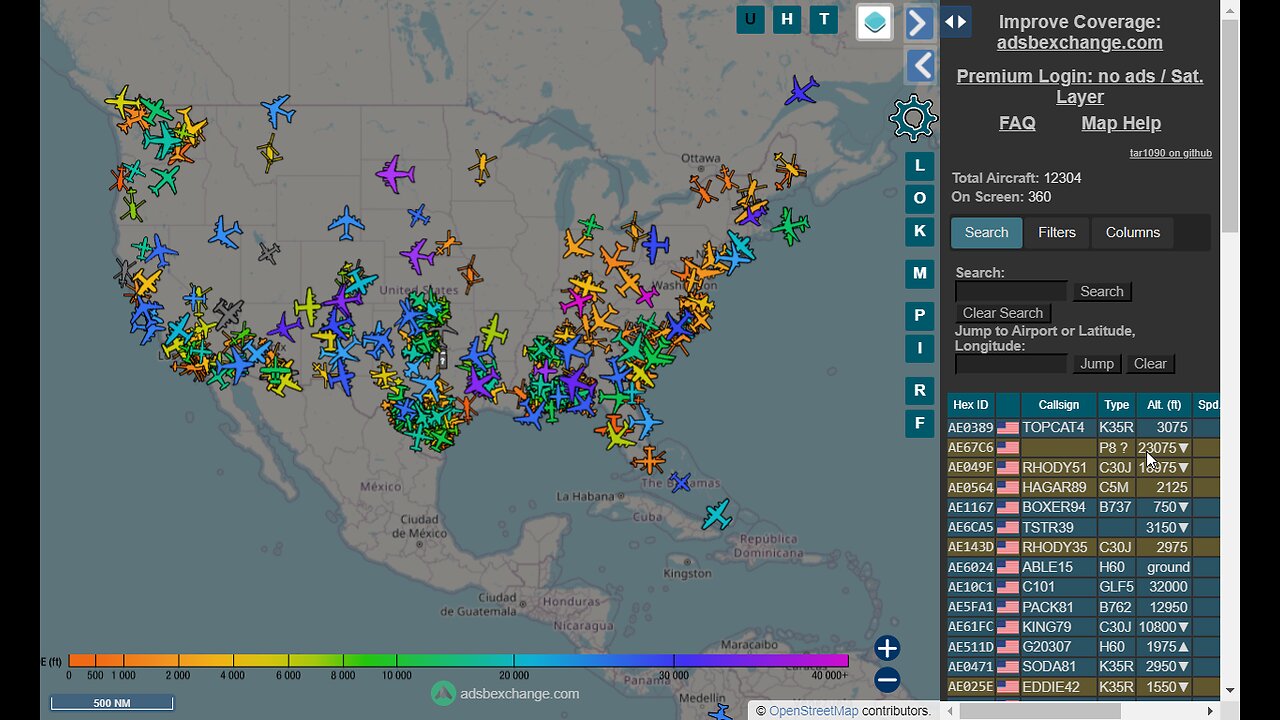Select the ABLE15 aircraft row
Viewport: 1280px width, 720px height.
click(1083, 567)
